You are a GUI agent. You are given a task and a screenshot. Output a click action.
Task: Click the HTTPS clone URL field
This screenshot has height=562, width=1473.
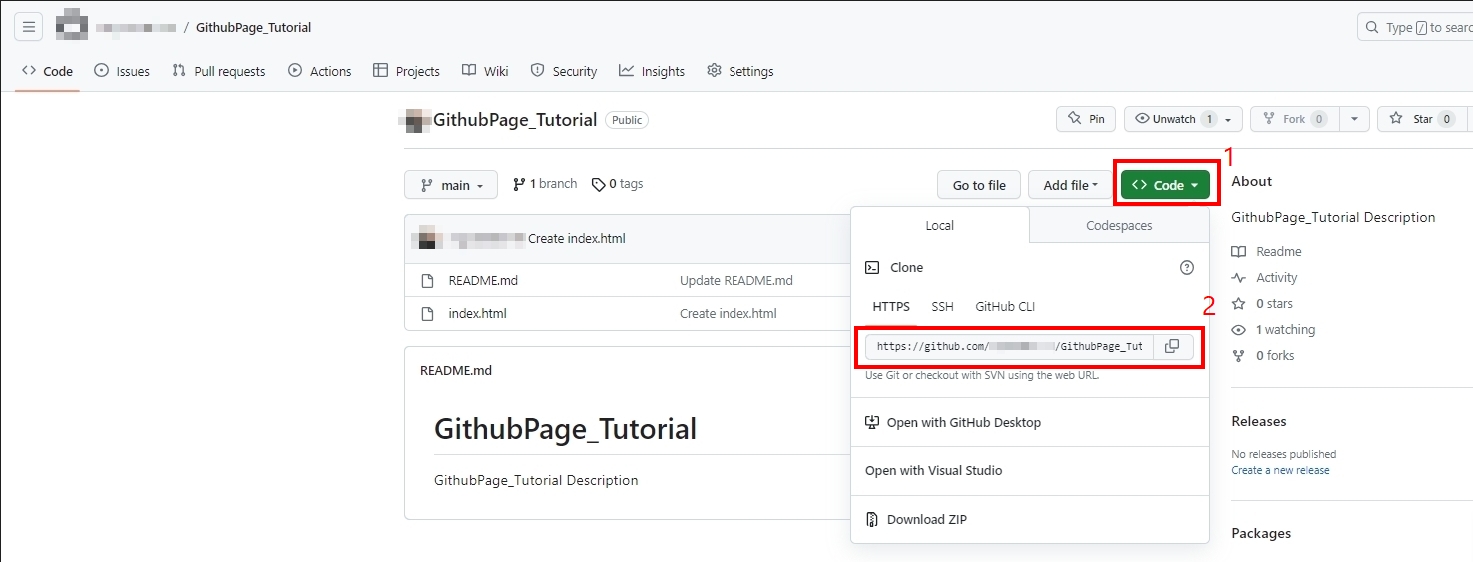(1009, 346)
